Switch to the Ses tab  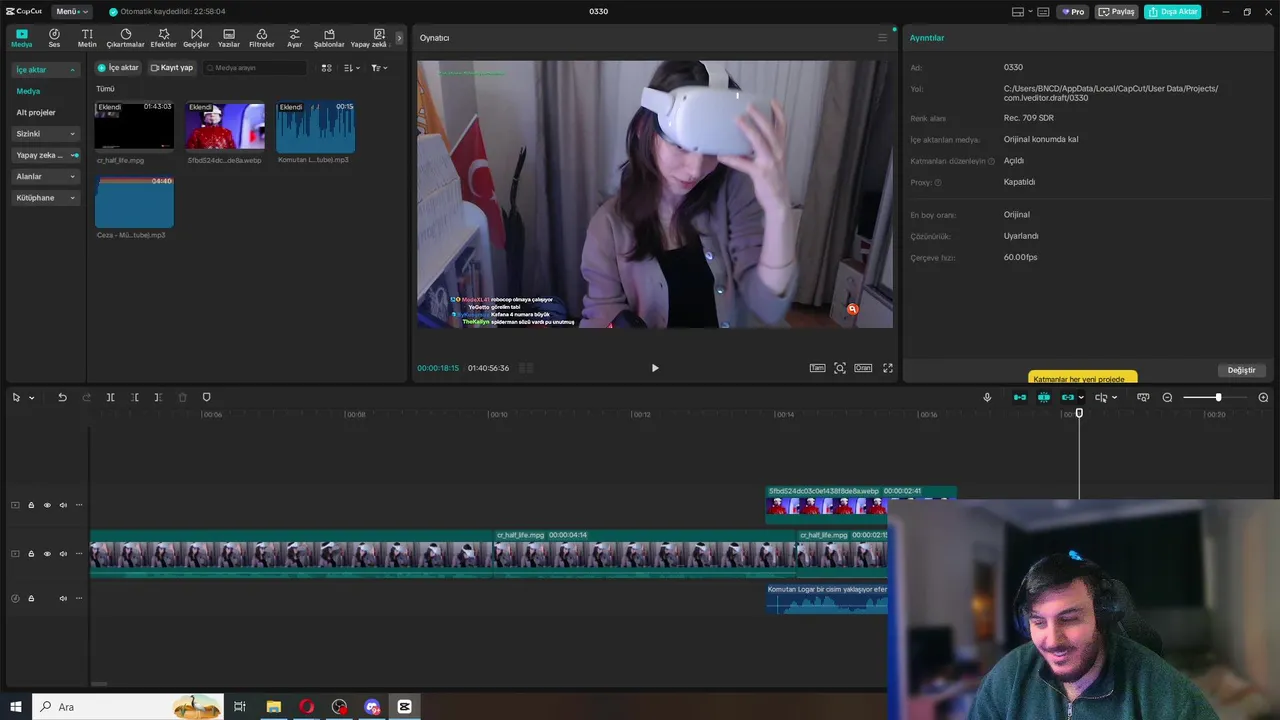[54, 38]
